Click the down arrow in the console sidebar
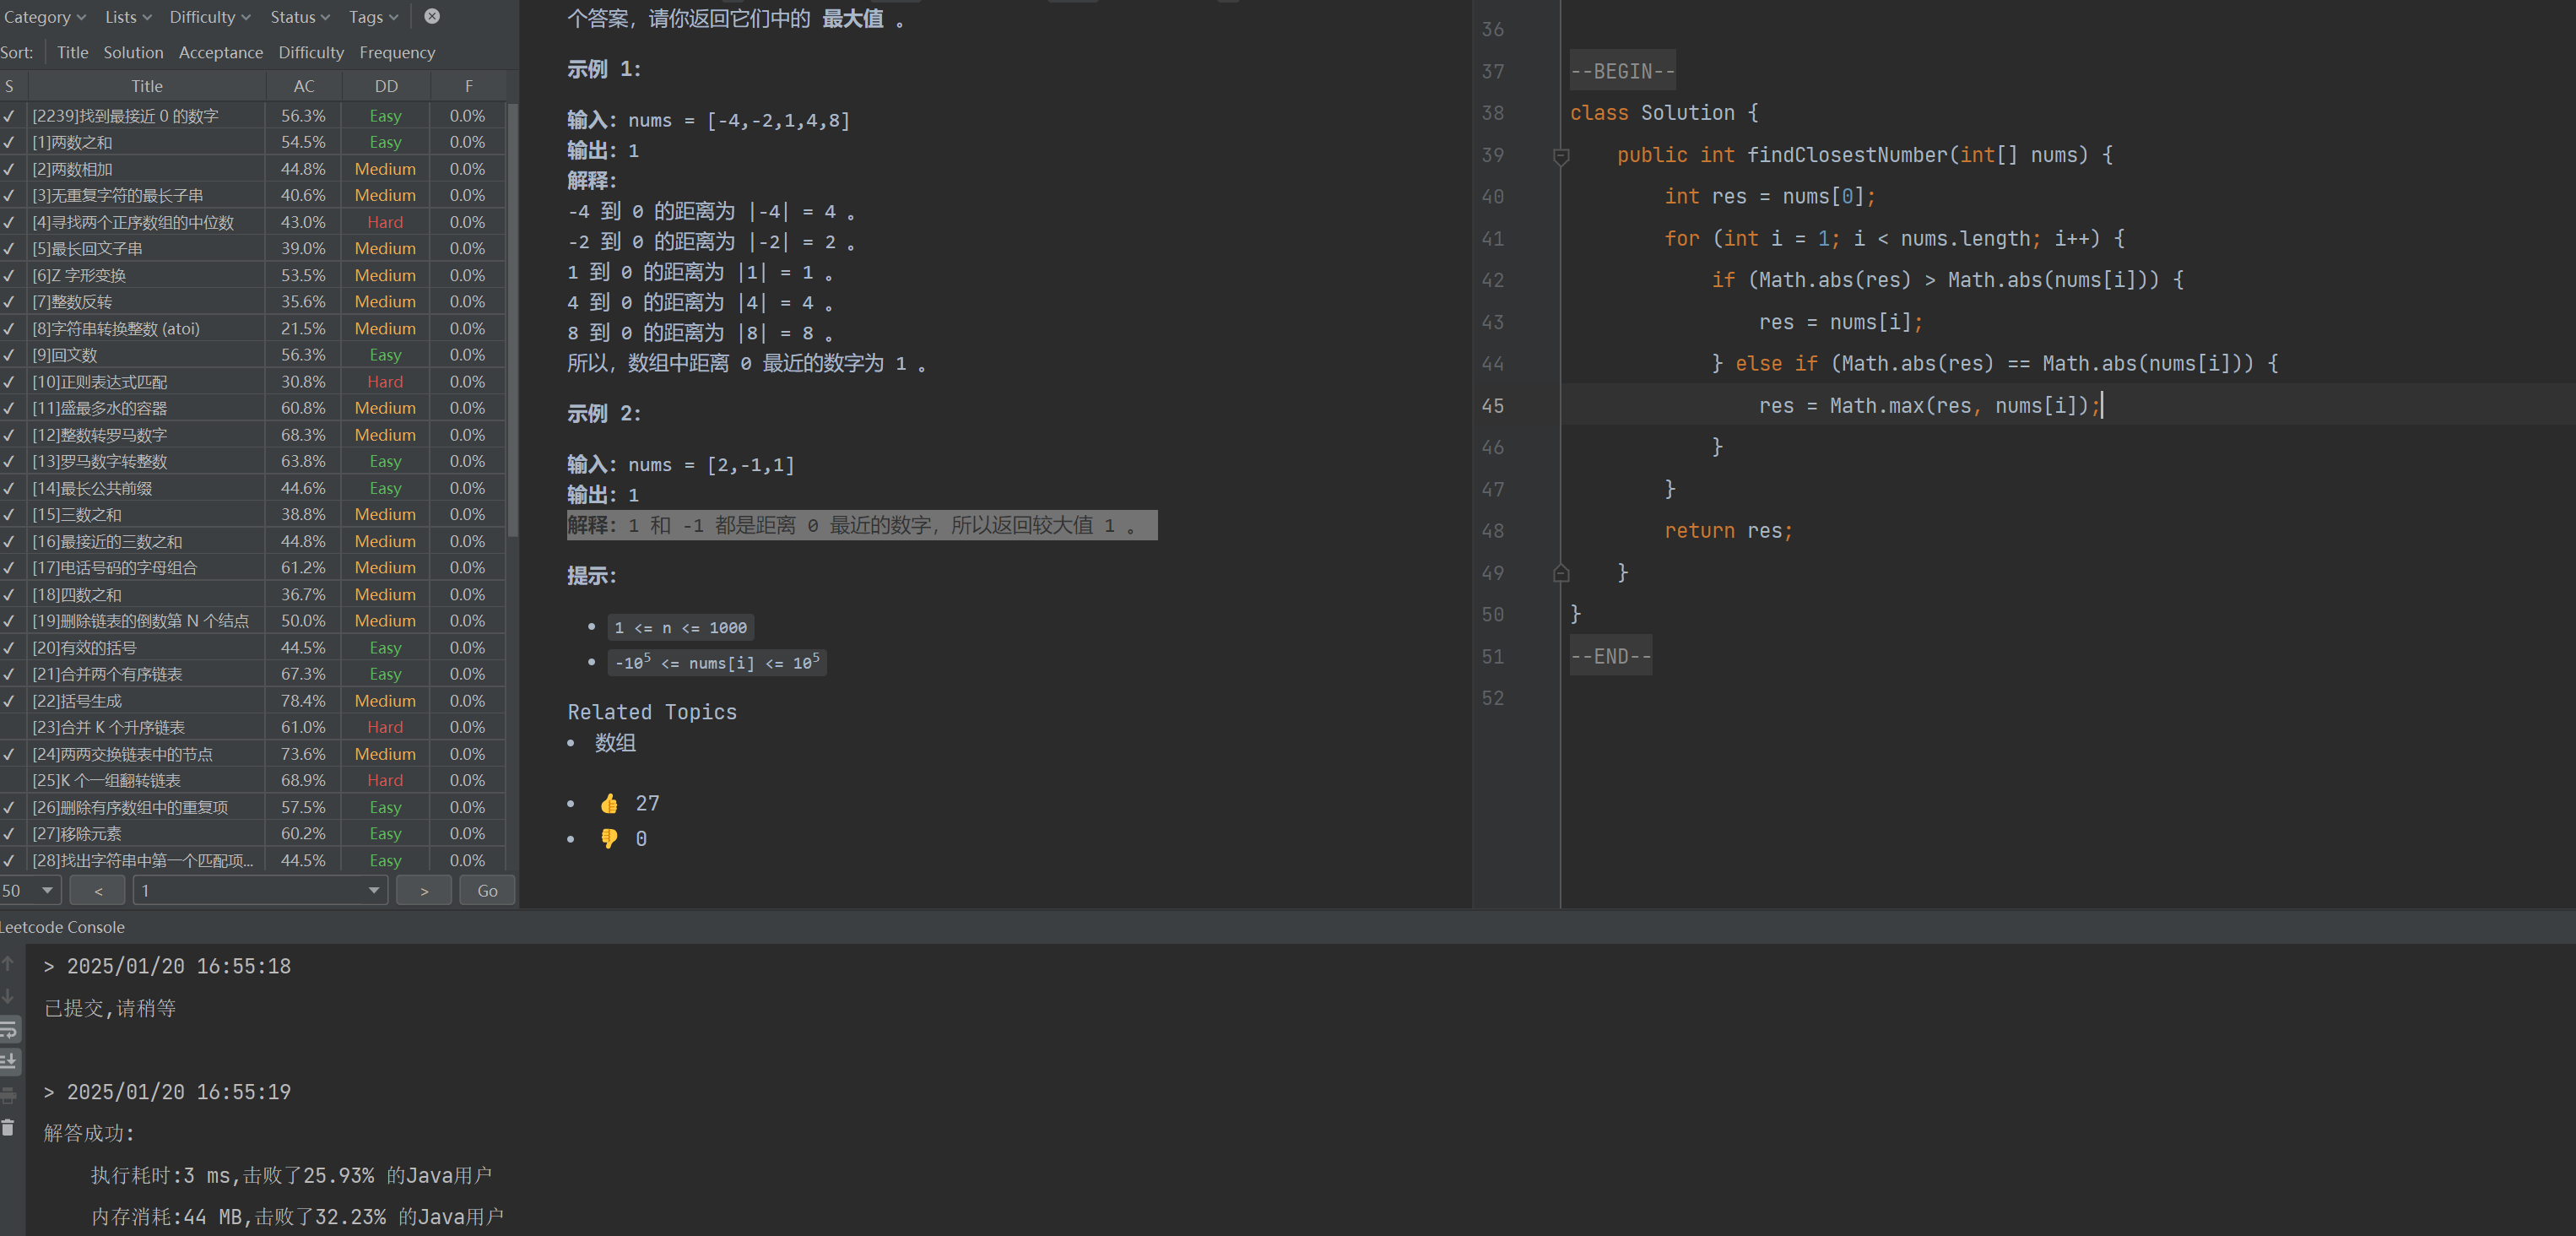The height and width of the screenshot is (1236, 2576). coord(8,996)
